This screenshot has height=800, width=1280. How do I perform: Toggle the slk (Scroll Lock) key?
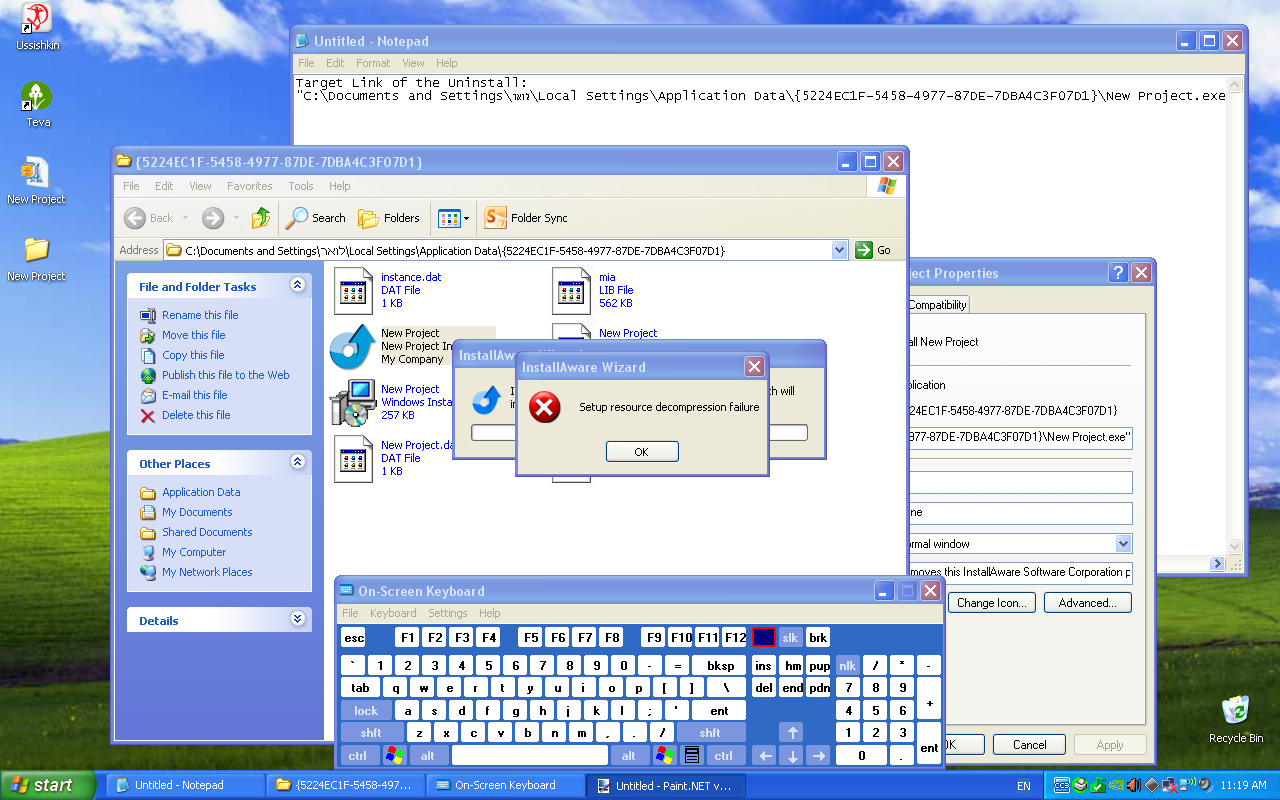tap(790, 637)
